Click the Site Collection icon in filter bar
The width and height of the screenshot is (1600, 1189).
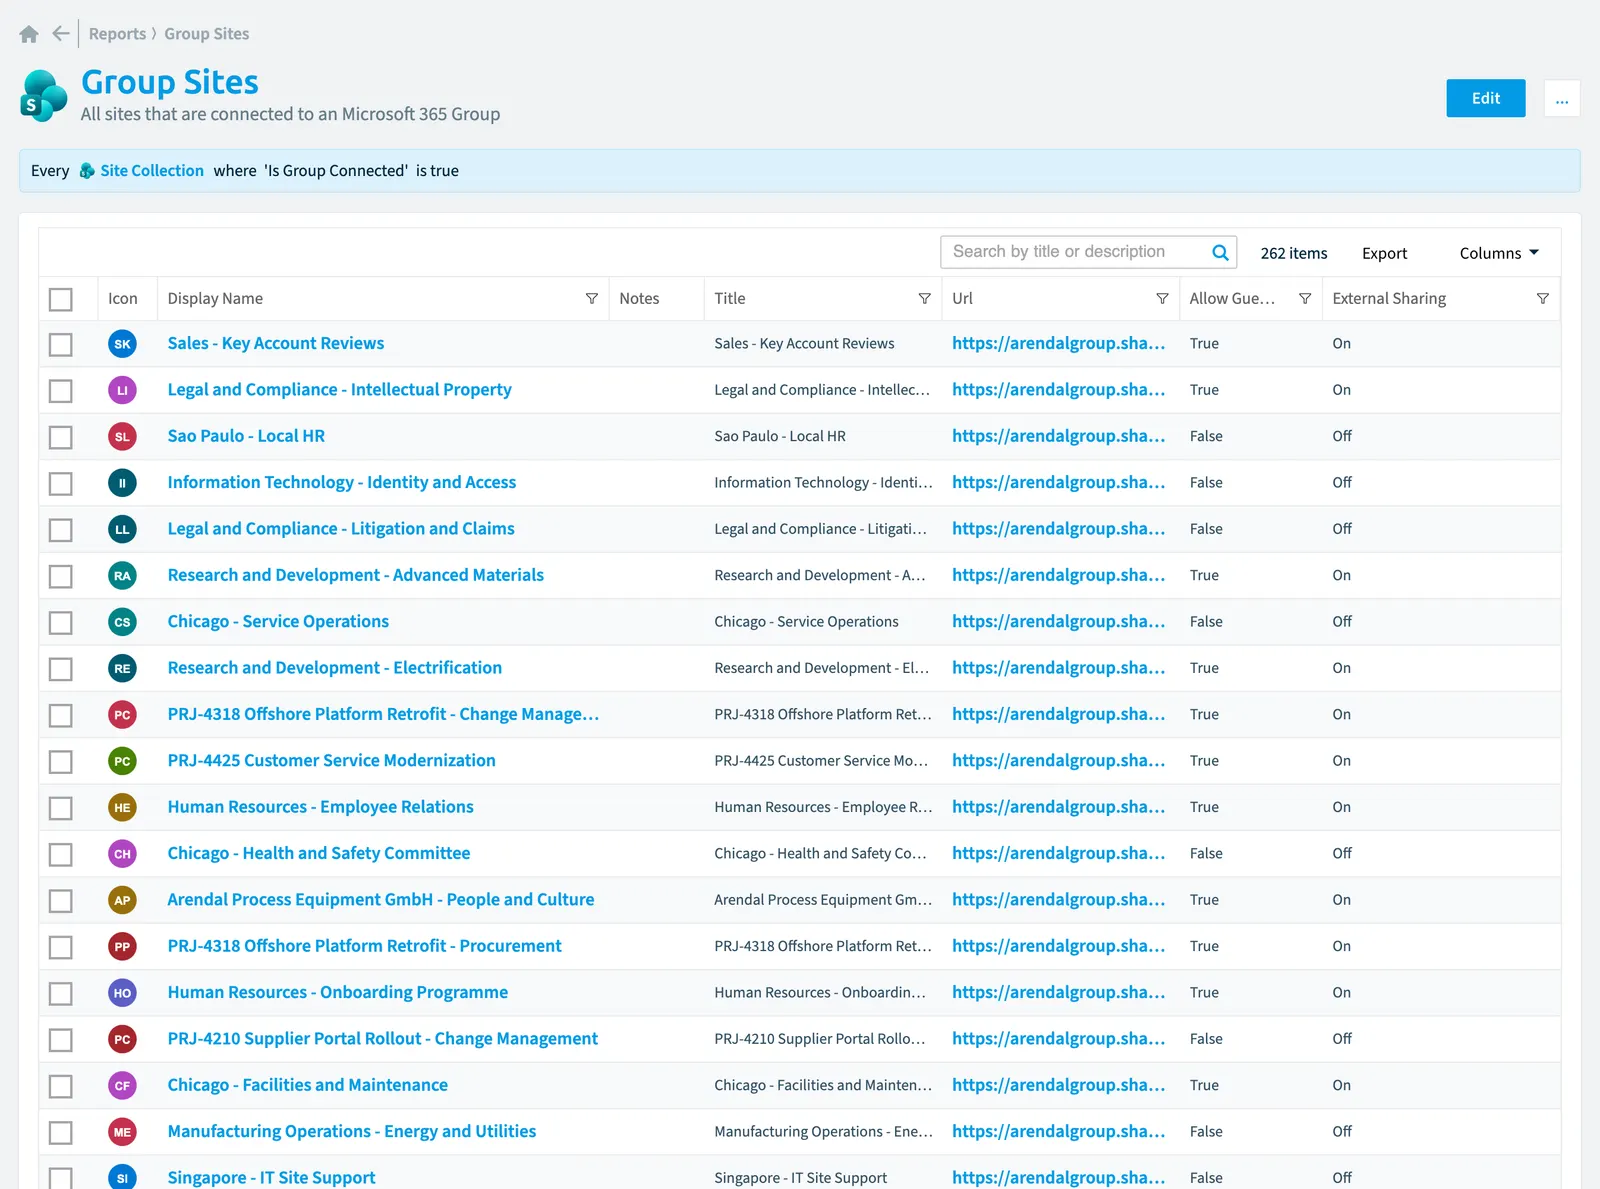(x=87, y=171)
